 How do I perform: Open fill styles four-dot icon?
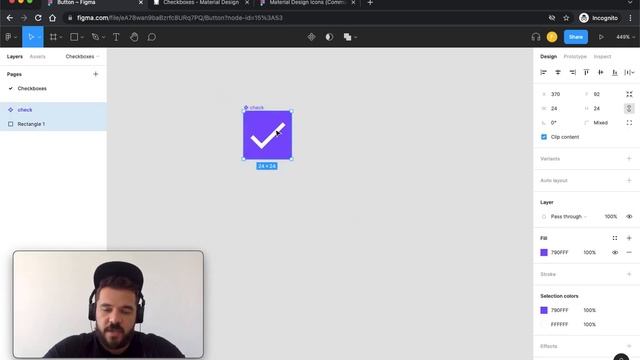point(615,238)
